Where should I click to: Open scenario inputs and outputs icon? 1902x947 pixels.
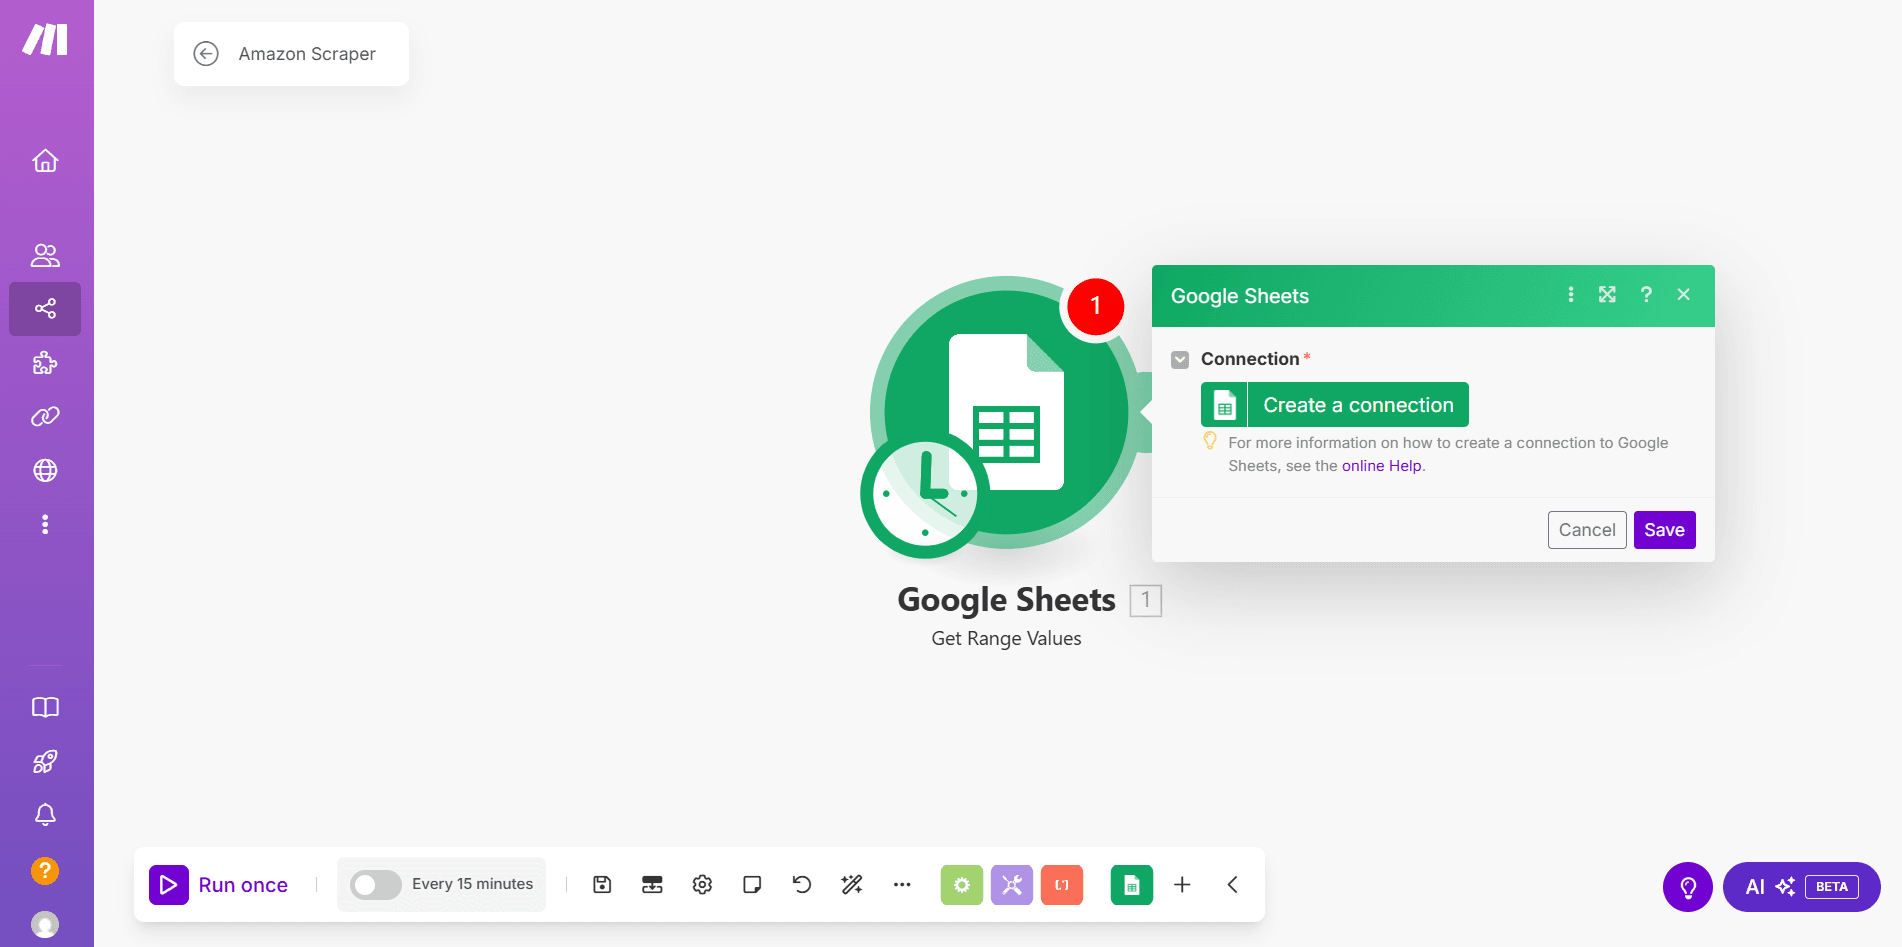coord(652,884)
